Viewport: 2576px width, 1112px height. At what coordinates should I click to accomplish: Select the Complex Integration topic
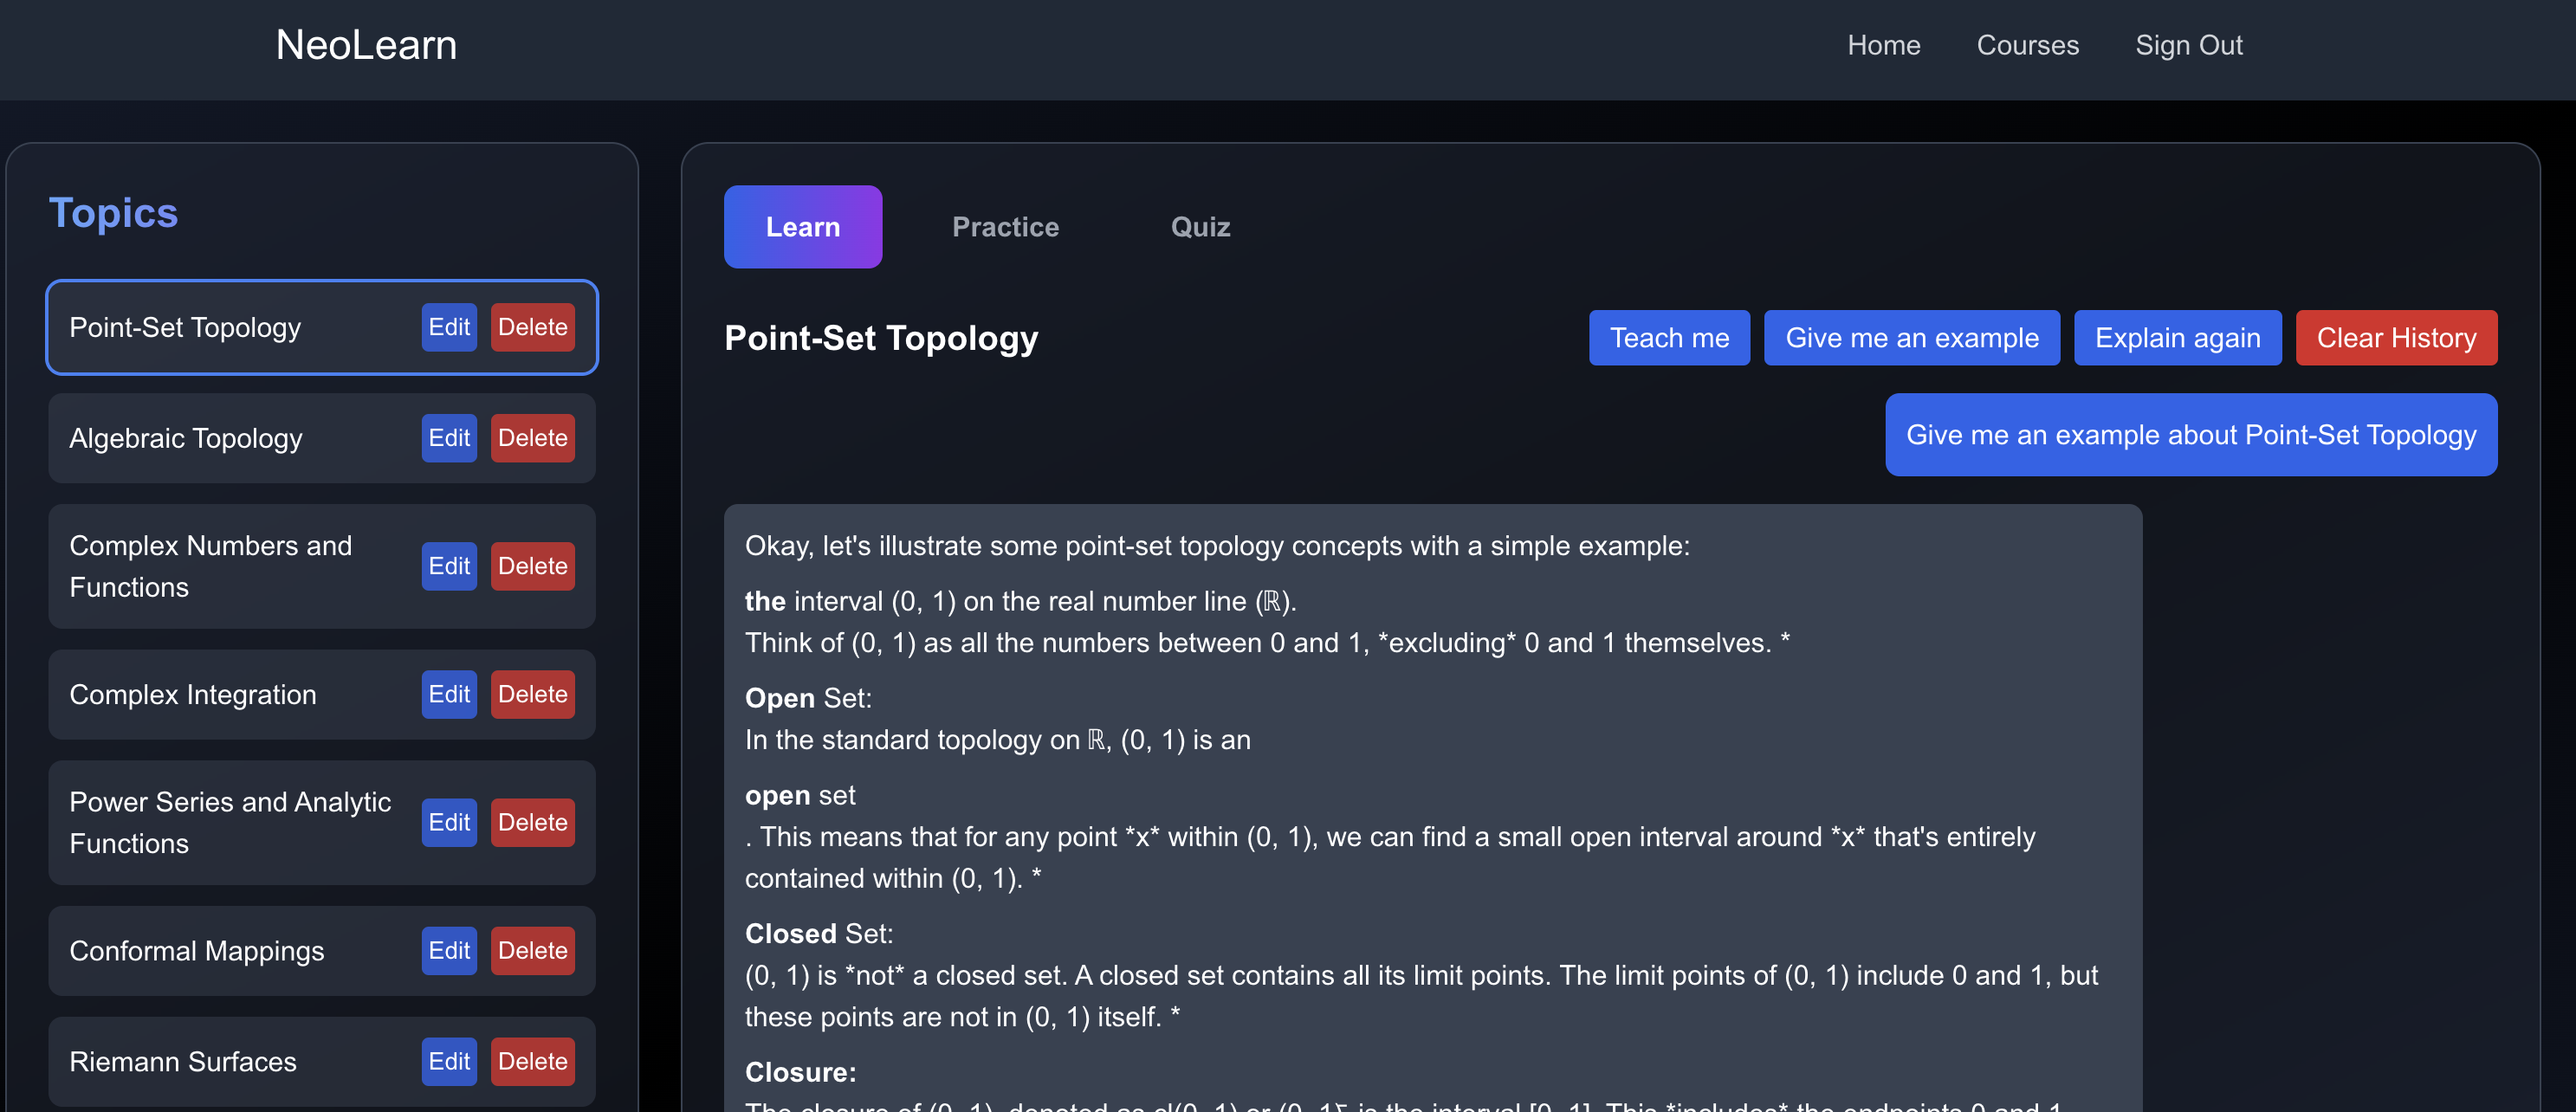pos(193,694)
